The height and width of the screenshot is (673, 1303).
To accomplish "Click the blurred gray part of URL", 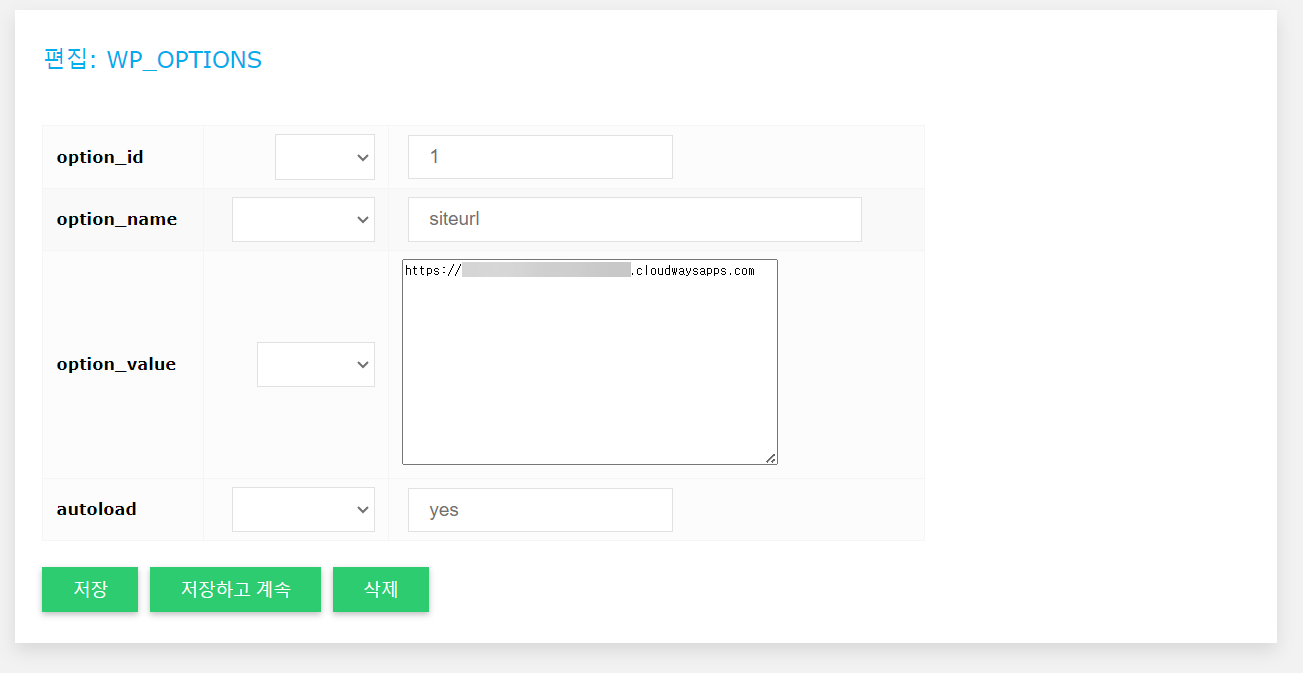I will pos(547,270).
